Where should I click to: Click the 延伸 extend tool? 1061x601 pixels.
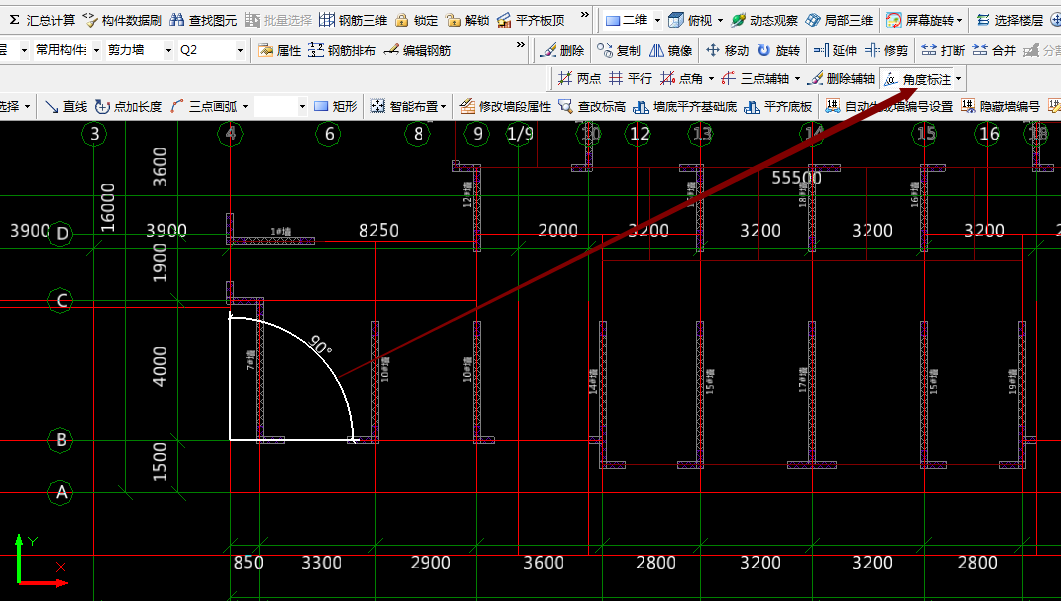click(x=835, y=50)
